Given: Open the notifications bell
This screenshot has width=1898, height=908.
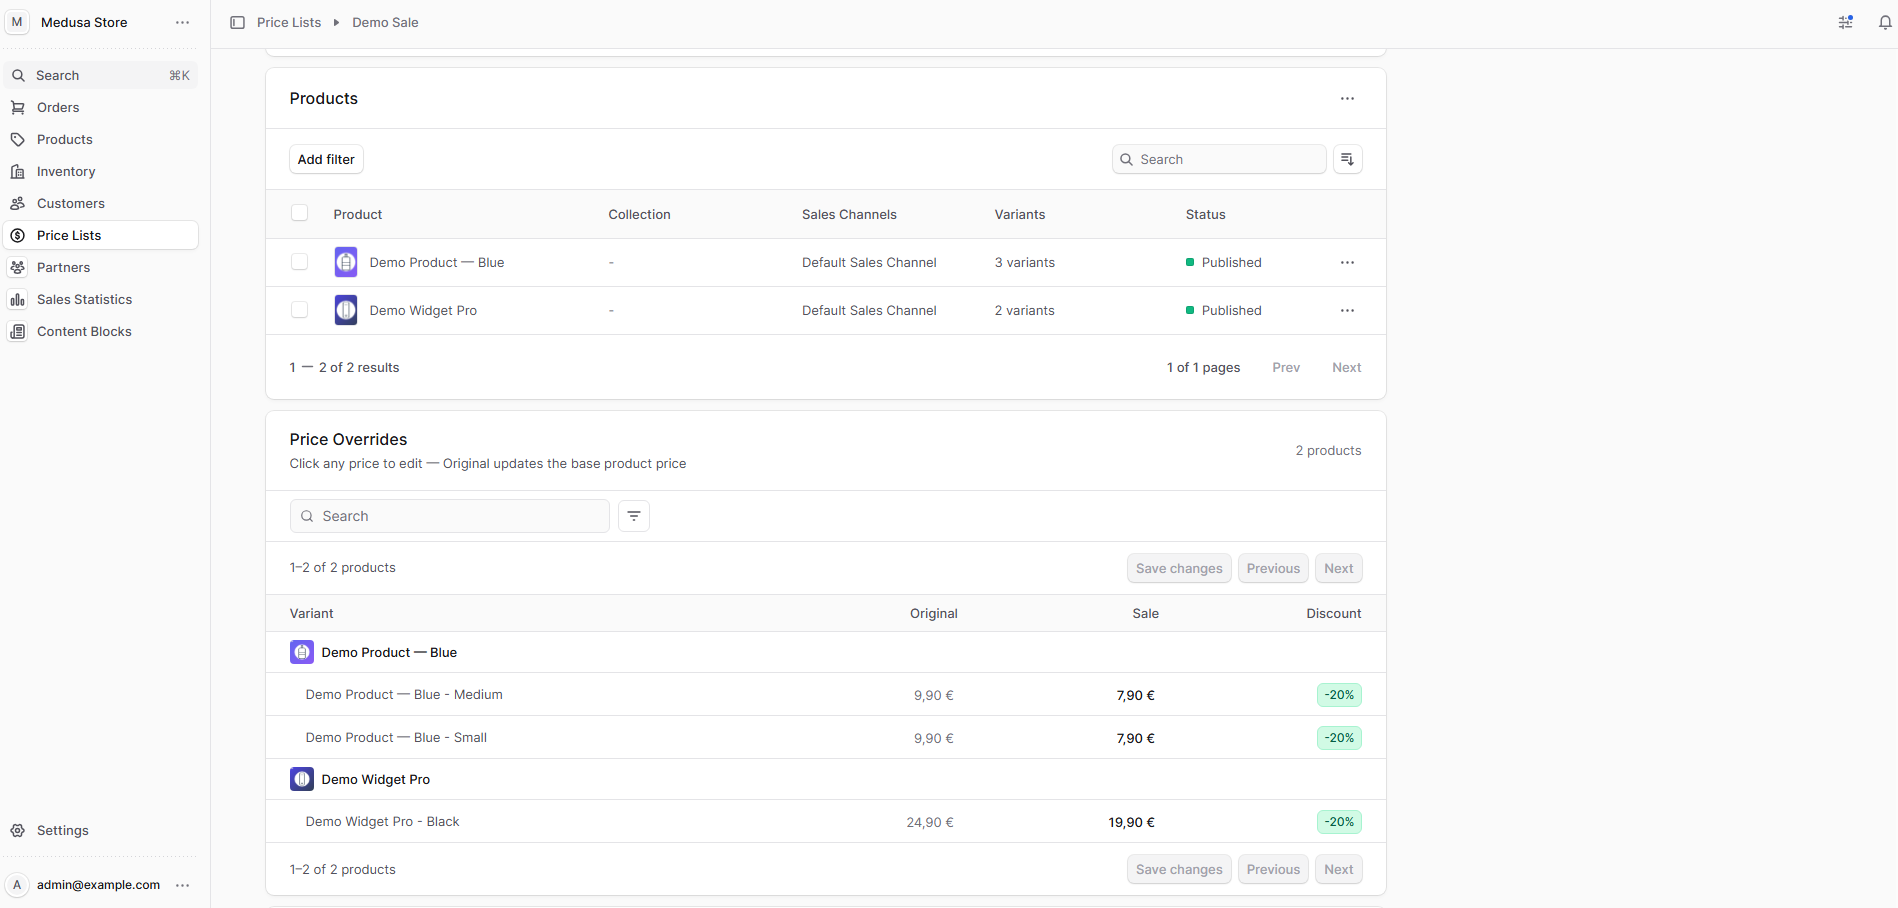Looking at the screenshot, I should click(1885, 22).
